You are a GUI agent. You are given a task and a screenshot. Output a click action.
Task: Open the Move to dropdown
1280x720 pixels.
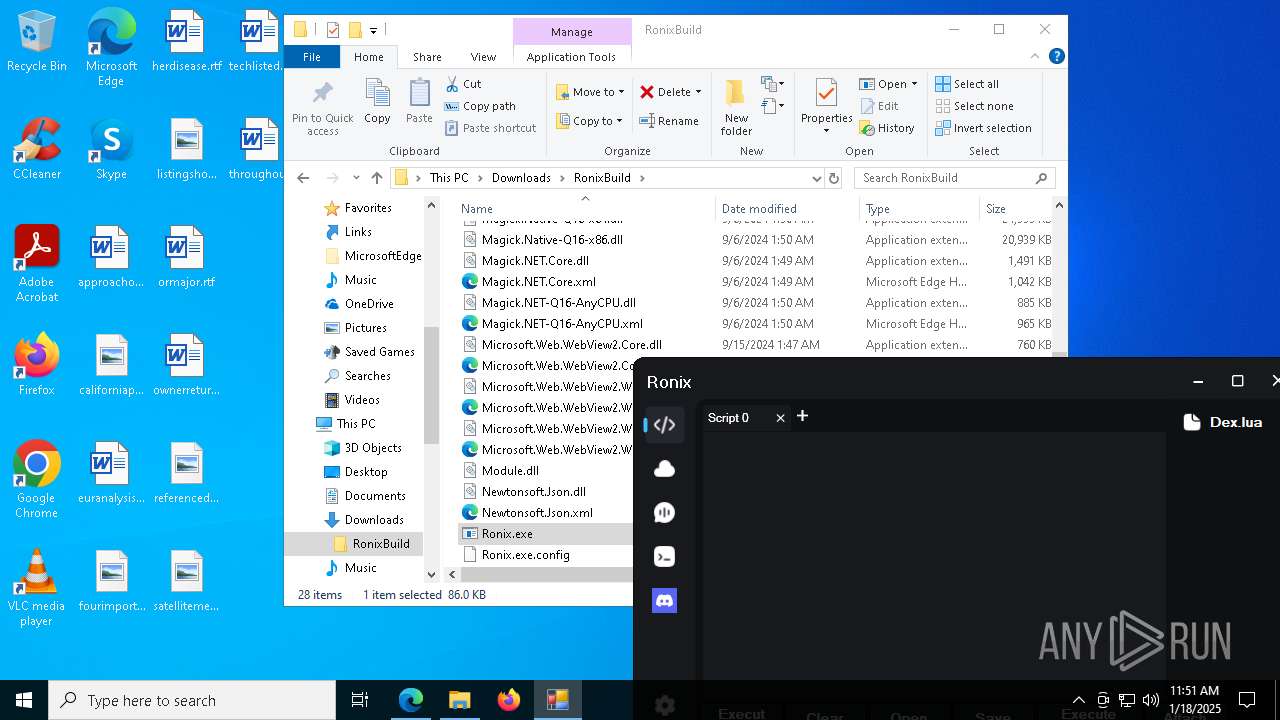(x=590, y=92)
